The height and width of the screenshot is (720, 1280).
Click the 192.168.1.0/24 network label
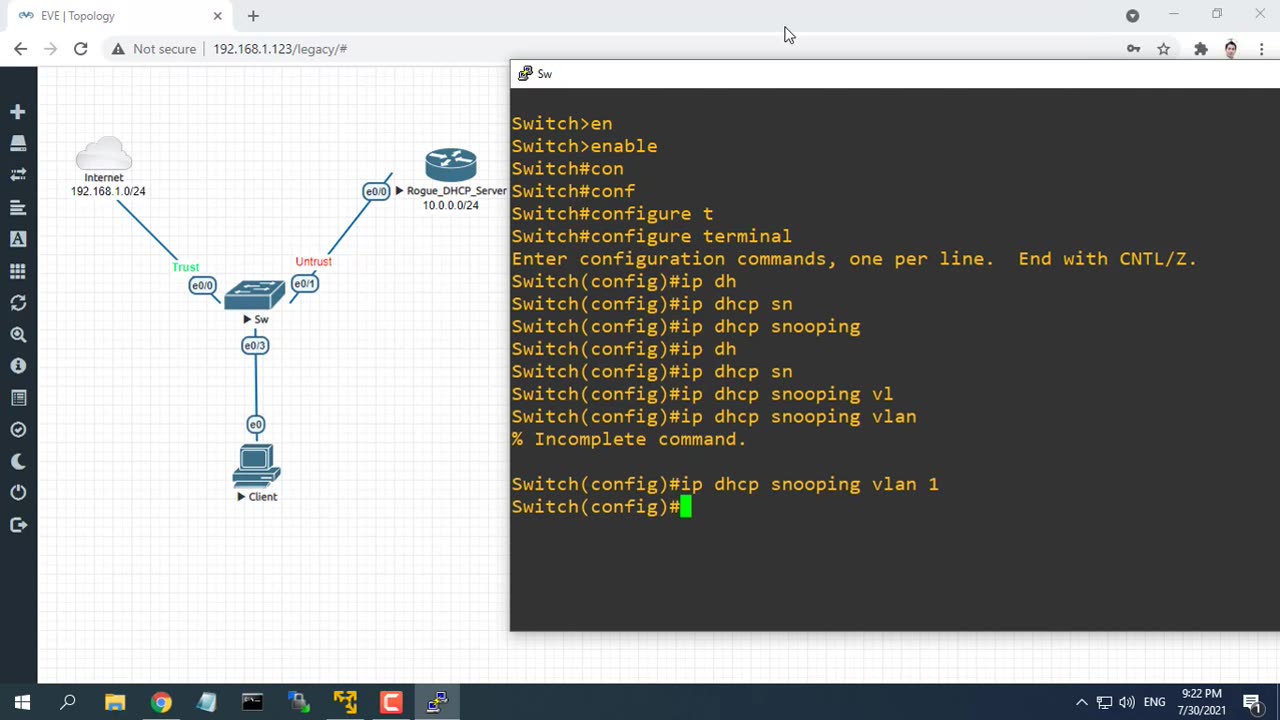click(108, 191)
